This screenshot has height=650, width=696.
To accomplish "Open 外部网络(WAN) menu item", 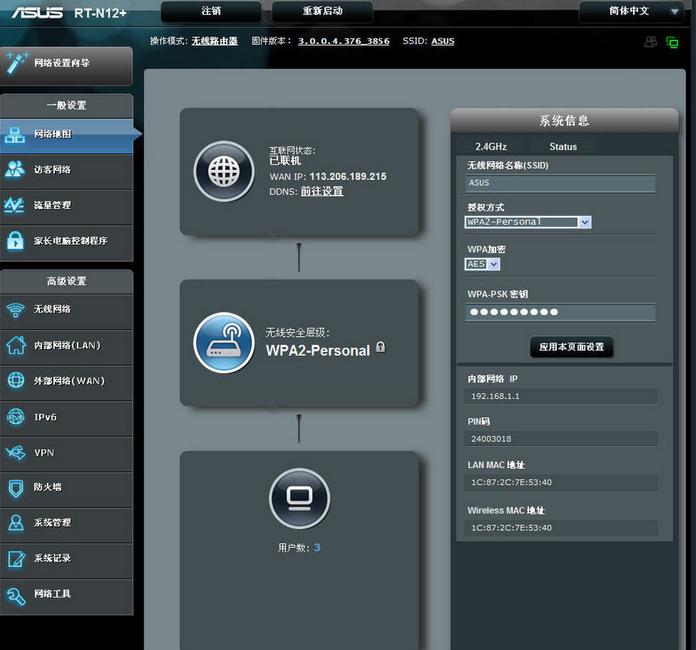I will pyautogui.click(x=67, y=381).
